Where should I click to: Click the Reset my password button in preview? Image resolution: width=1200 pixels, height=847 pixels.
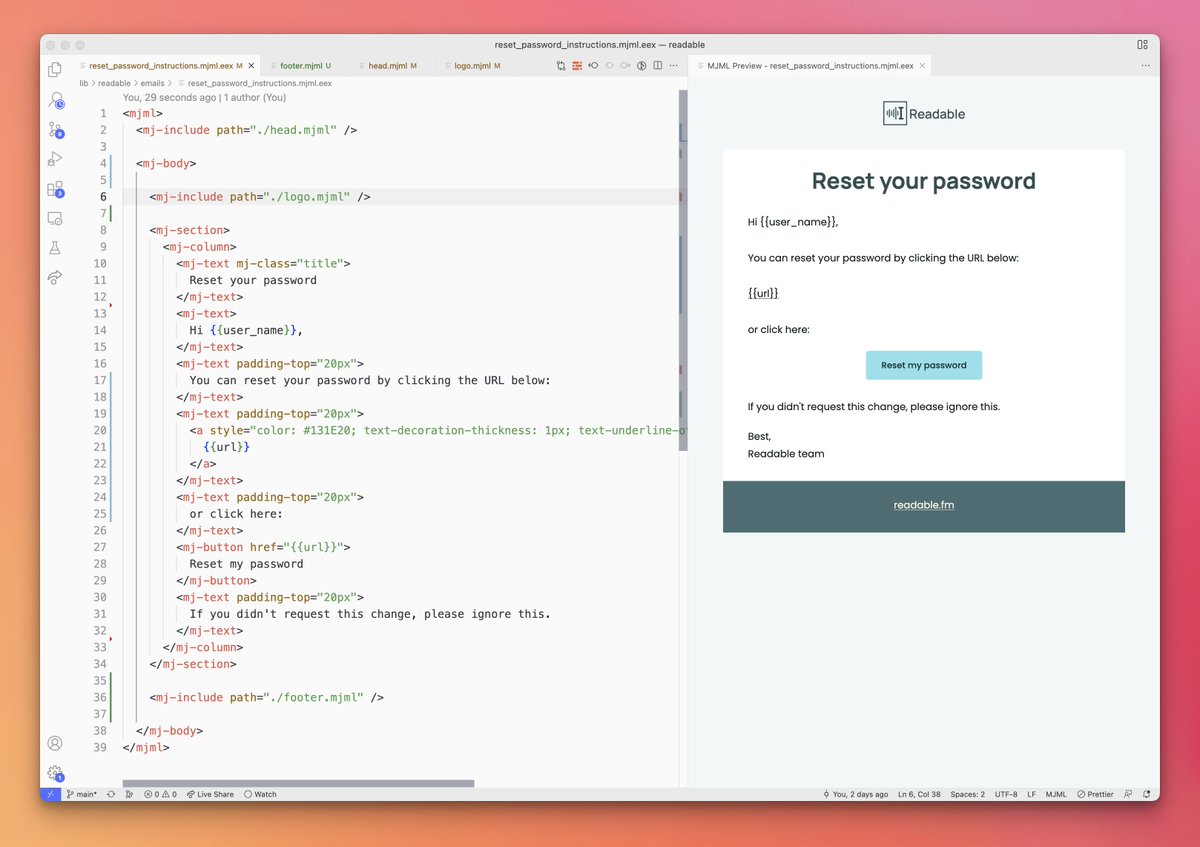click(923, 365)
